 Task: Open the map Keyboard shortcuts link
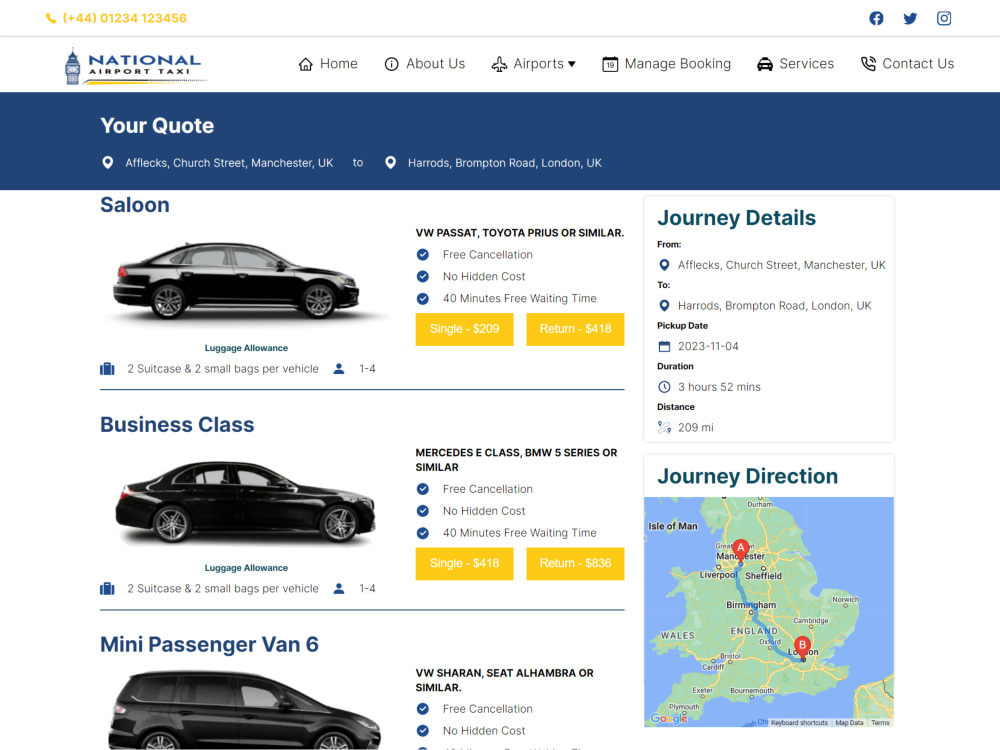coord(799,723)
